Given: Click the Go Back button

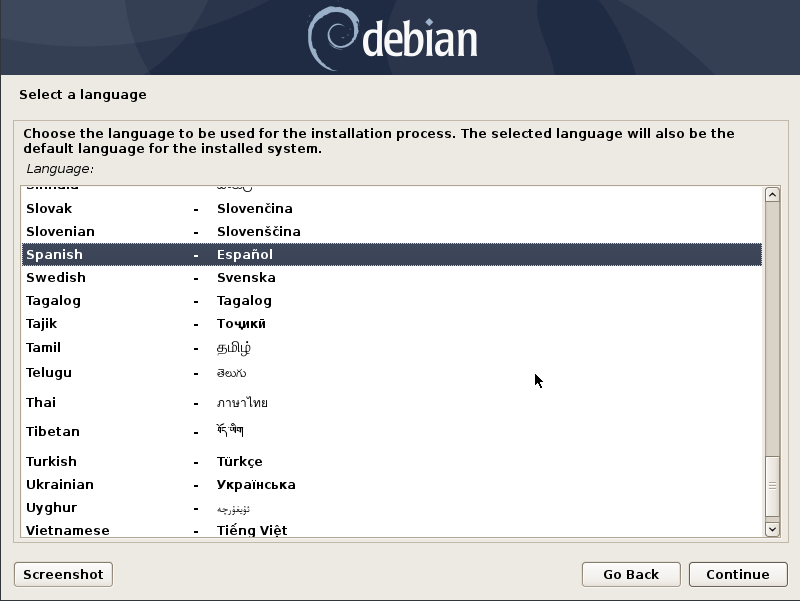Looking at the screenshot, I should (x=631, y=574).
